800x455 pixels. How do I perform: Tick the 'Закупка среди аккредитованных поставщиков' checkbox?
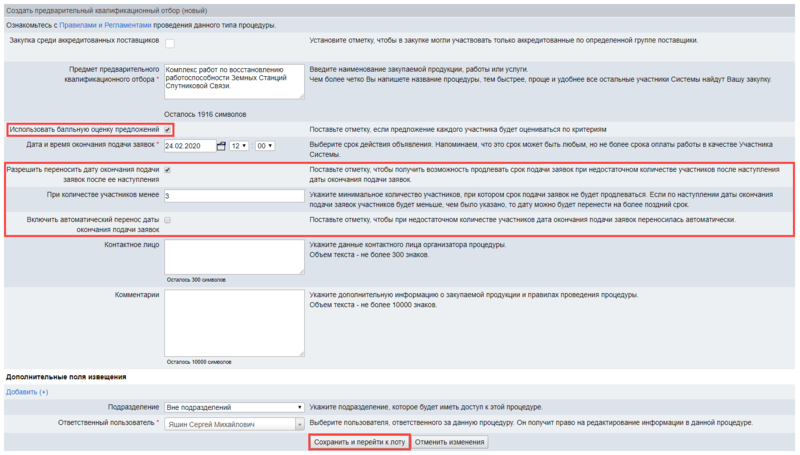169,42
